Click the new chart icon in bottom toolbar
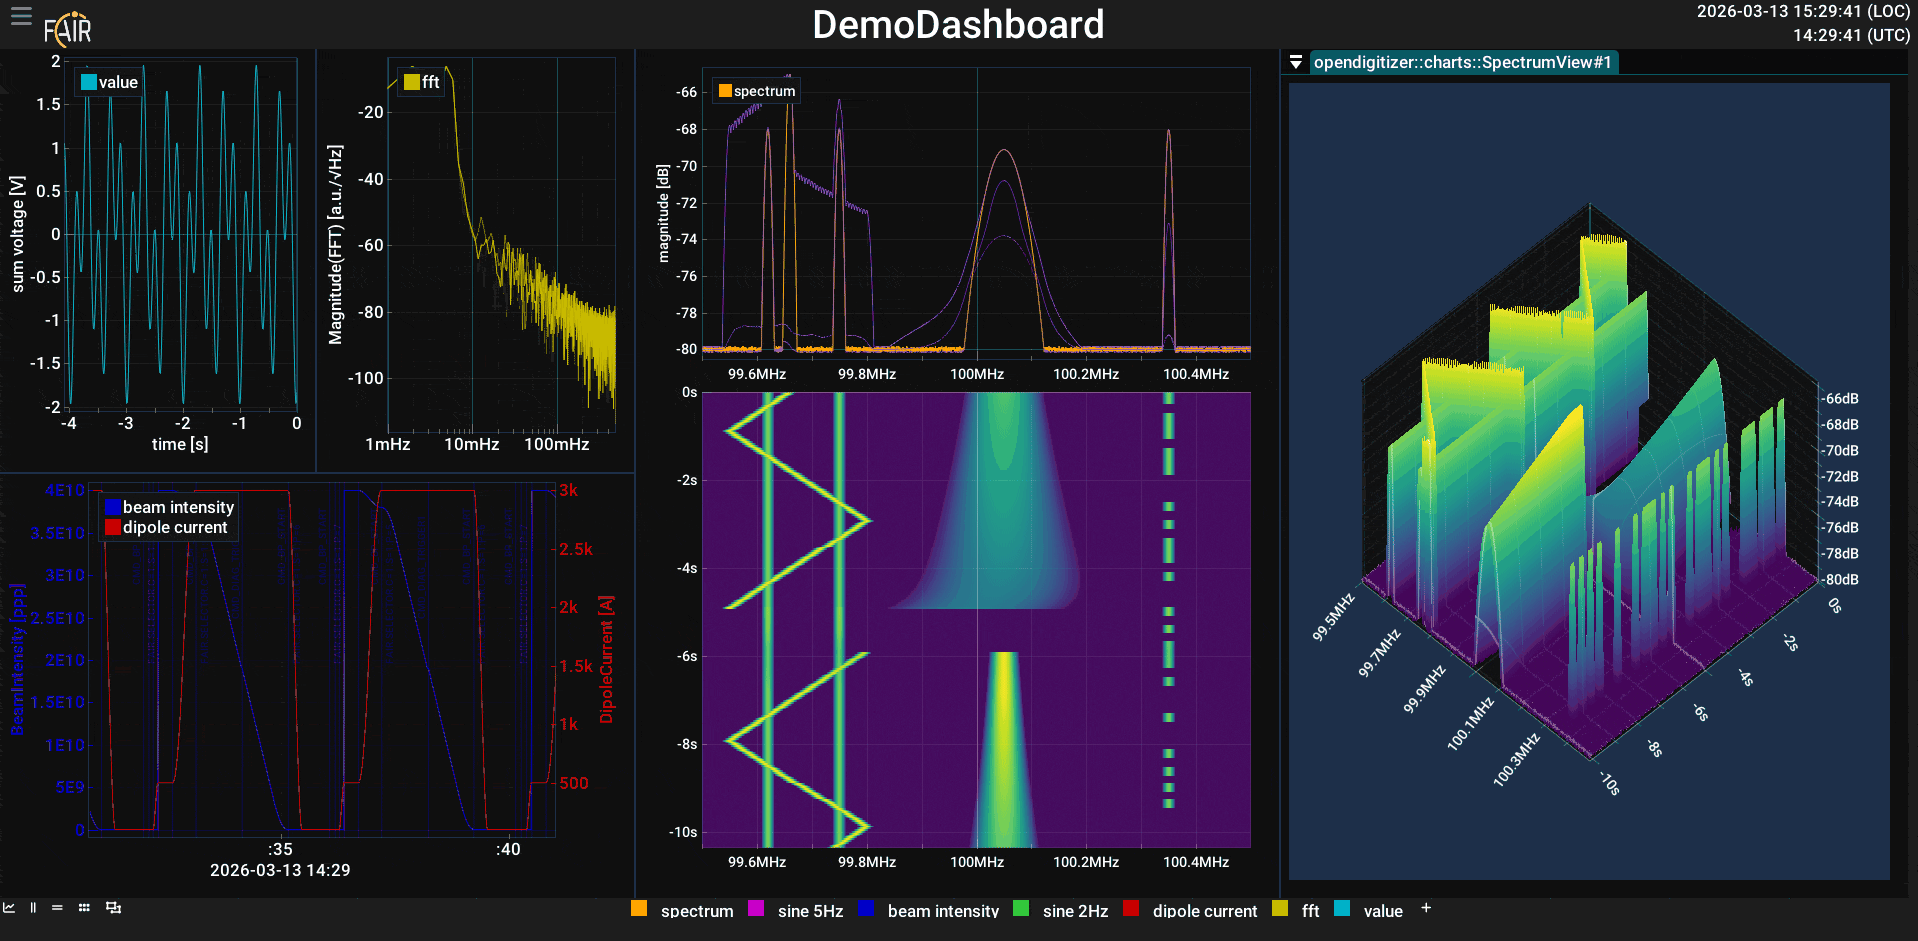Screen dimensions: 1918x941 pyautogui.click(x=9, y=908)
